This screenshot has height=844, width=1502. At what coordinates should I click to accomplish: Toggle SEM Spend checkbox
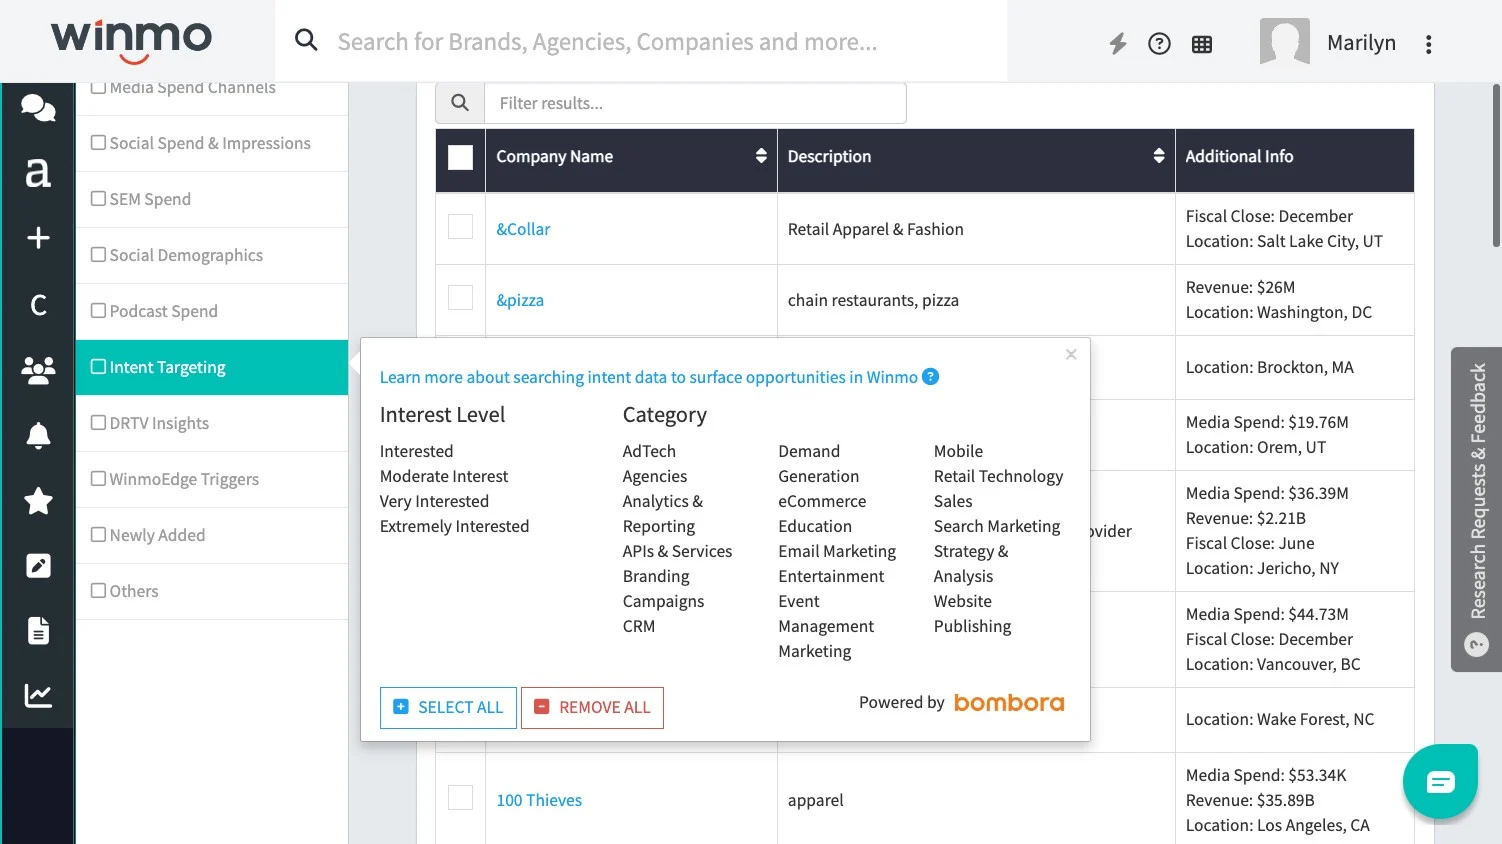[98, 199]
